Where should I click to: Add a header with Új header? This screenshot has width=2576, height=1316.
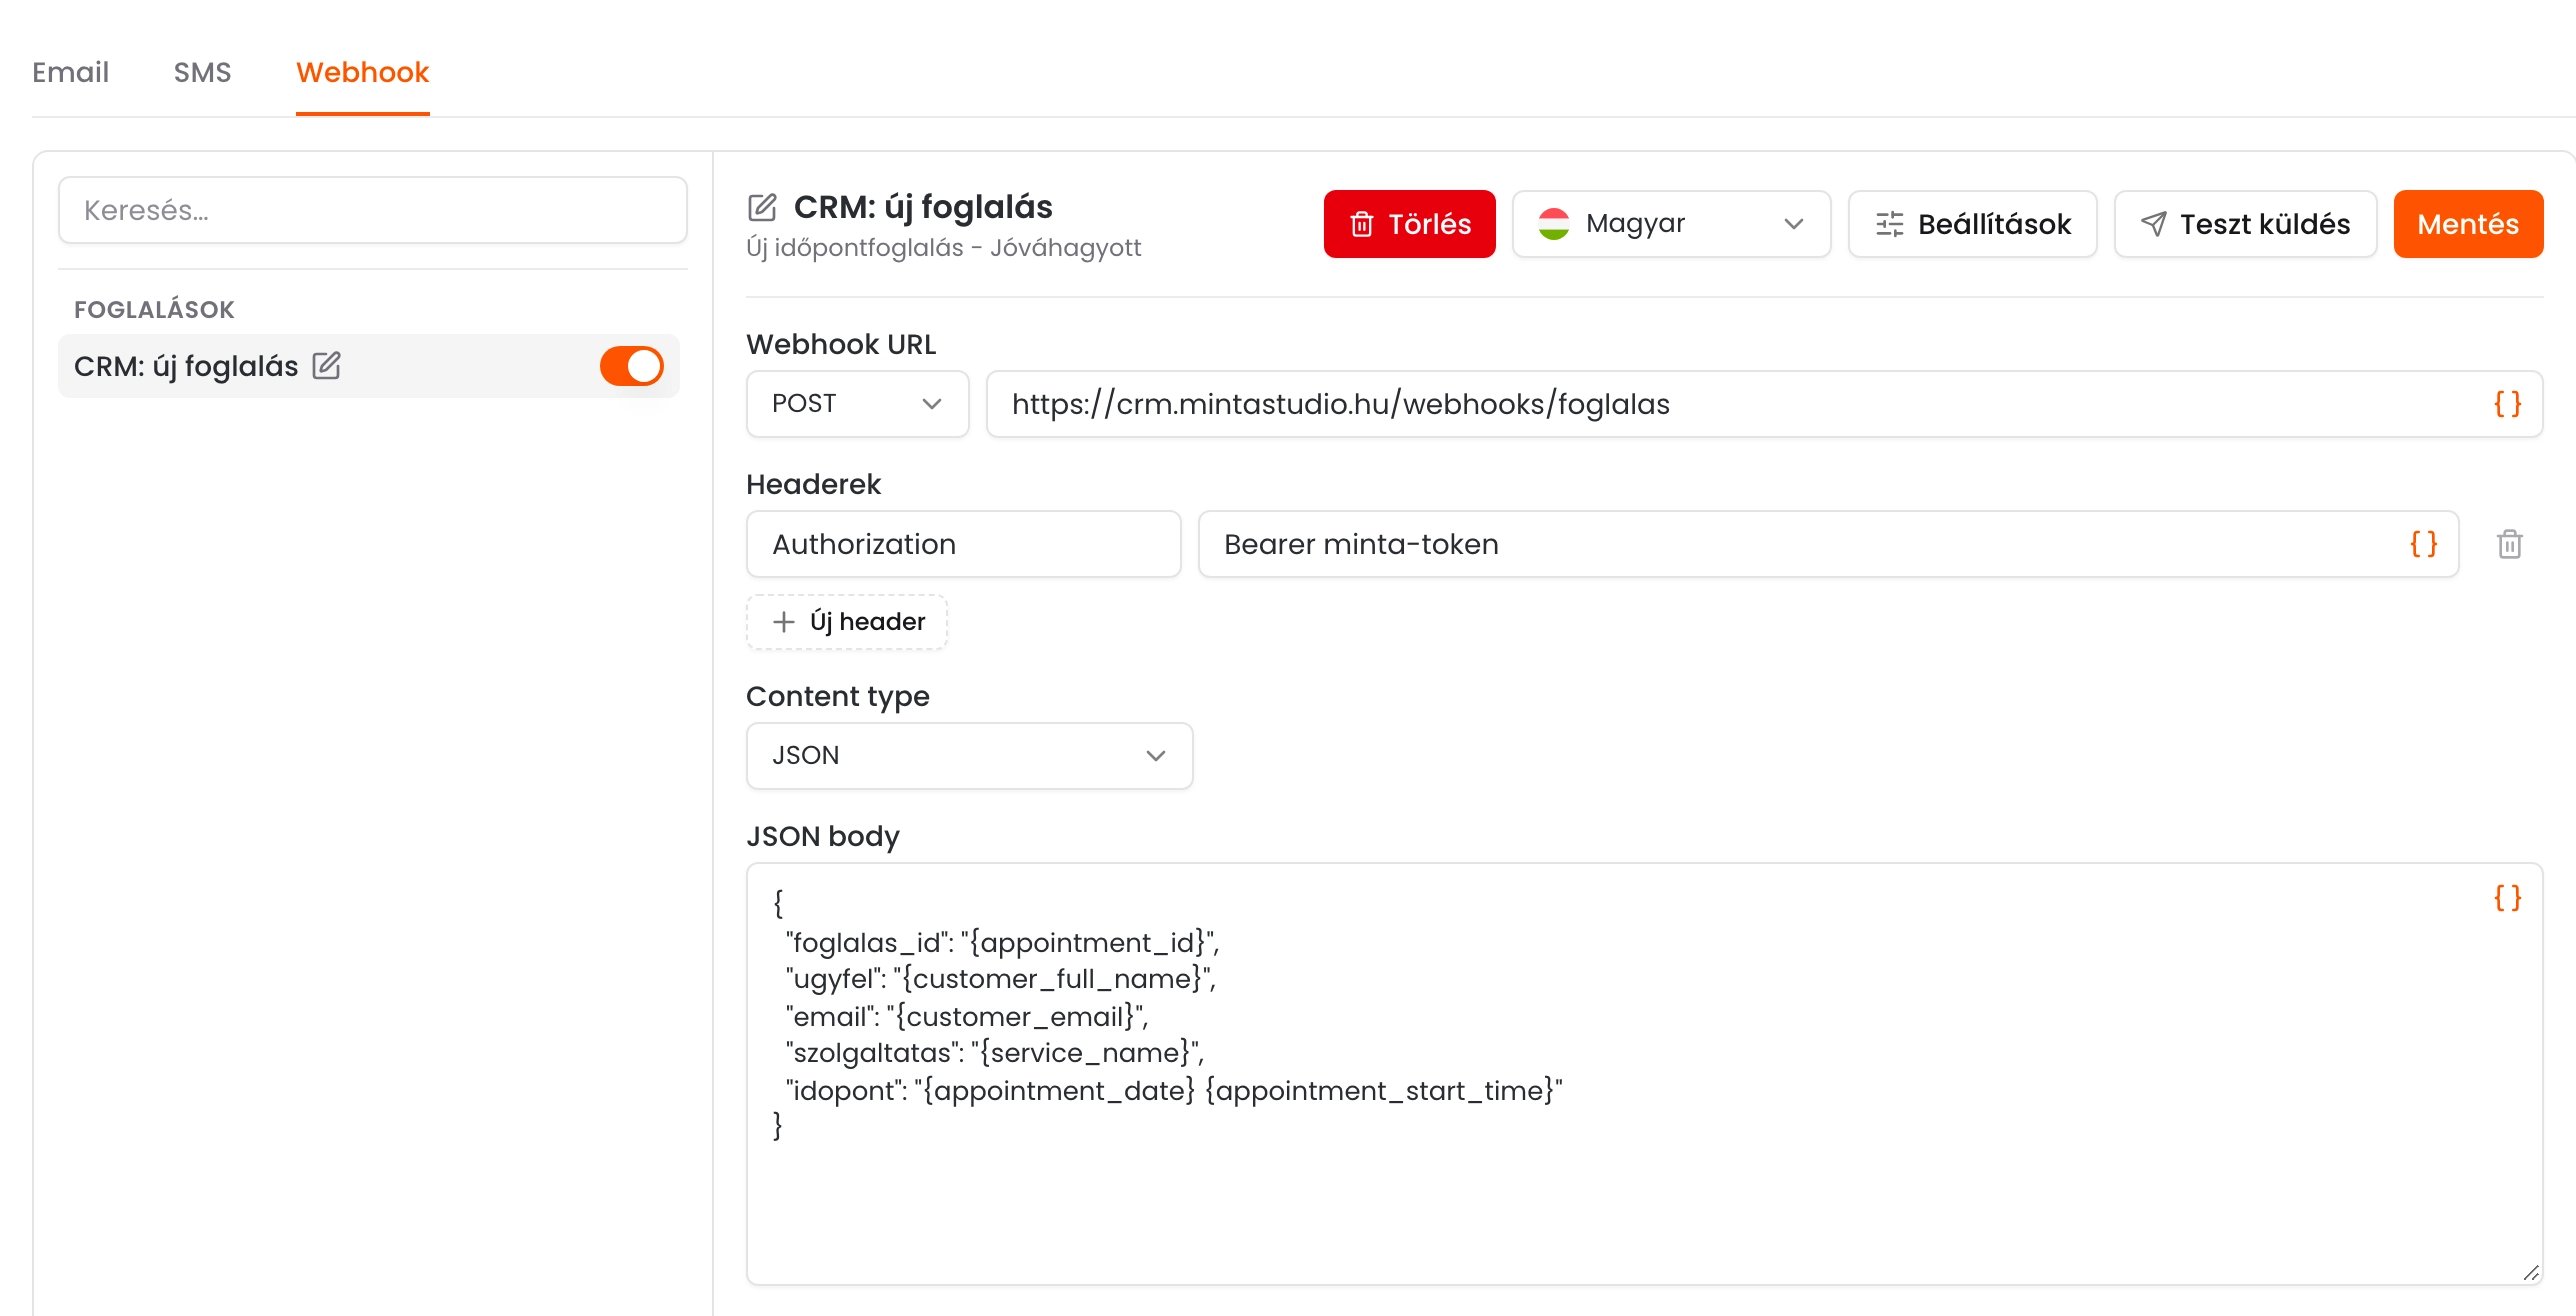[847, 622]
